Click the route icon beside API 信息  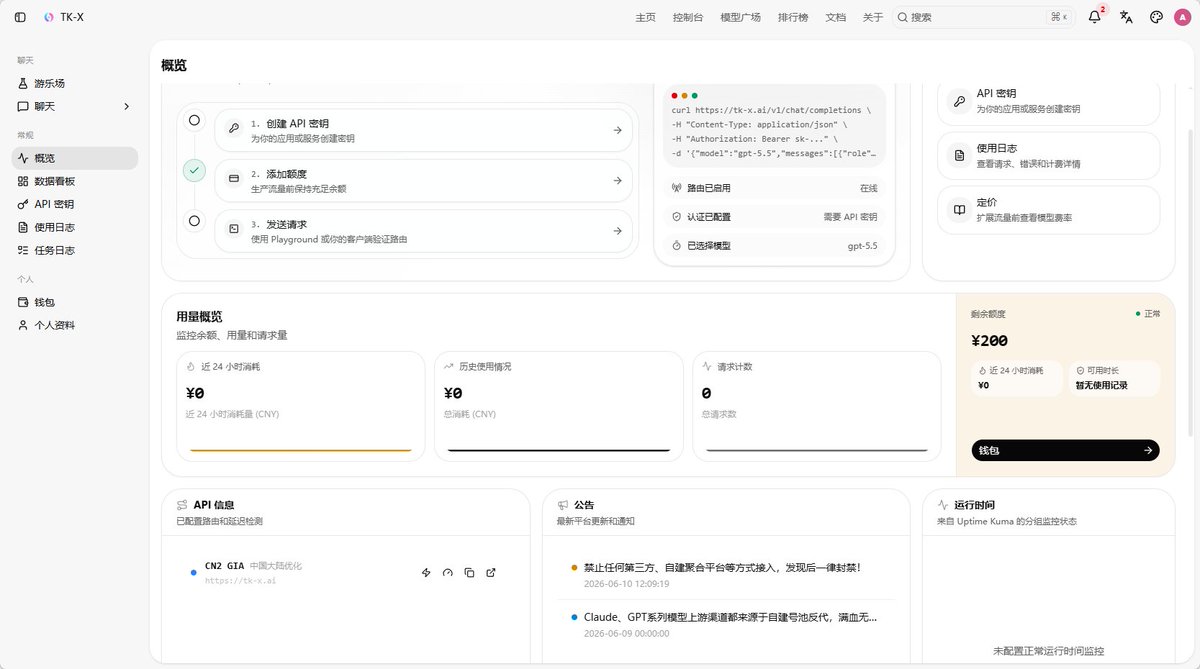click(182, 505)
